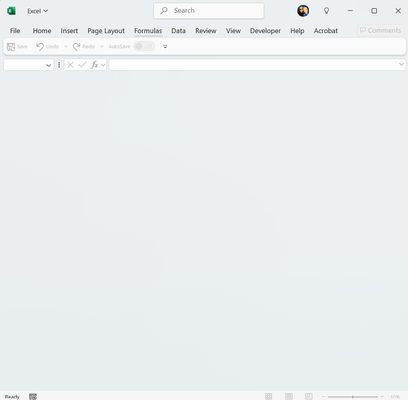This screenshot has width=408, height=400.
Task: Expand the formula bar chevron
Action: point(401,64)
